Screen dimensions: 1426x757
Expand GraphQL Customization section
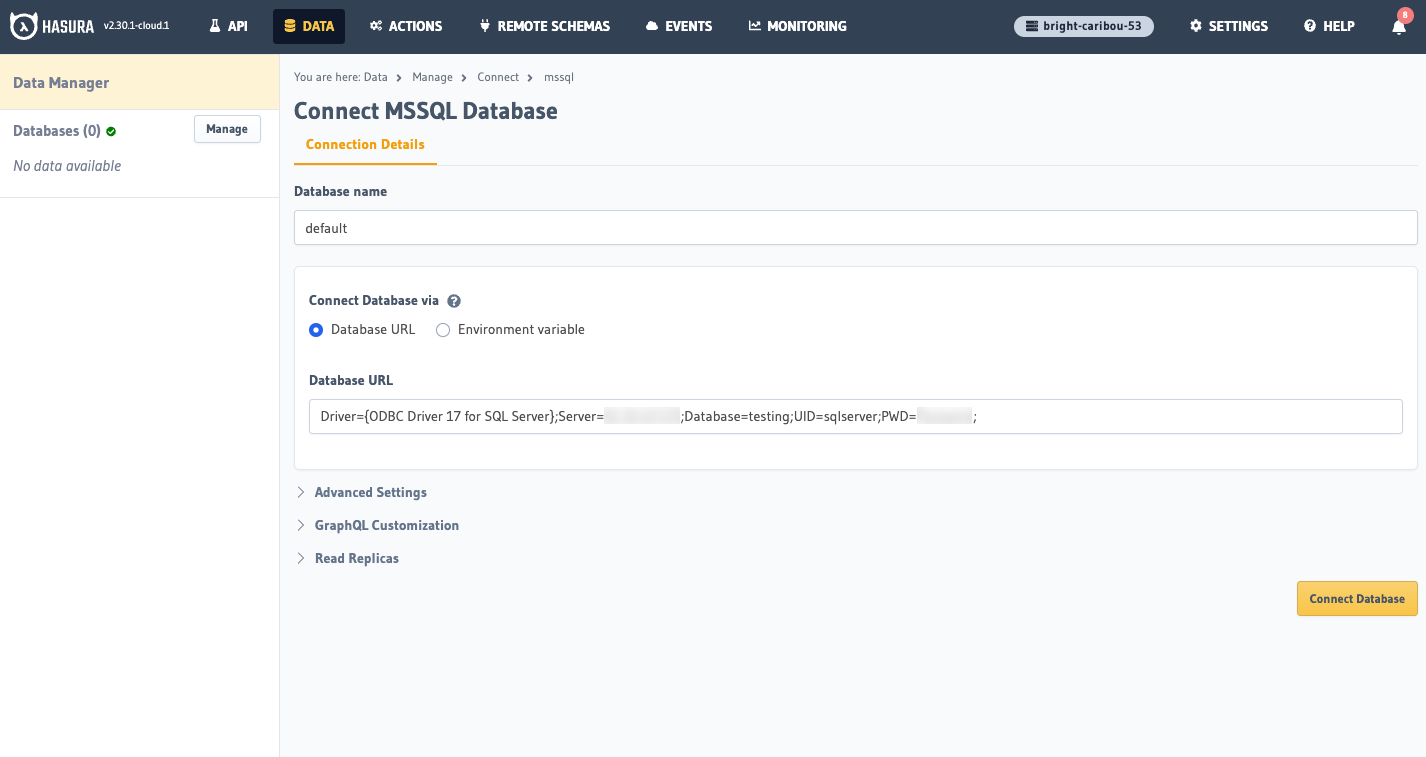pos(378,526)
